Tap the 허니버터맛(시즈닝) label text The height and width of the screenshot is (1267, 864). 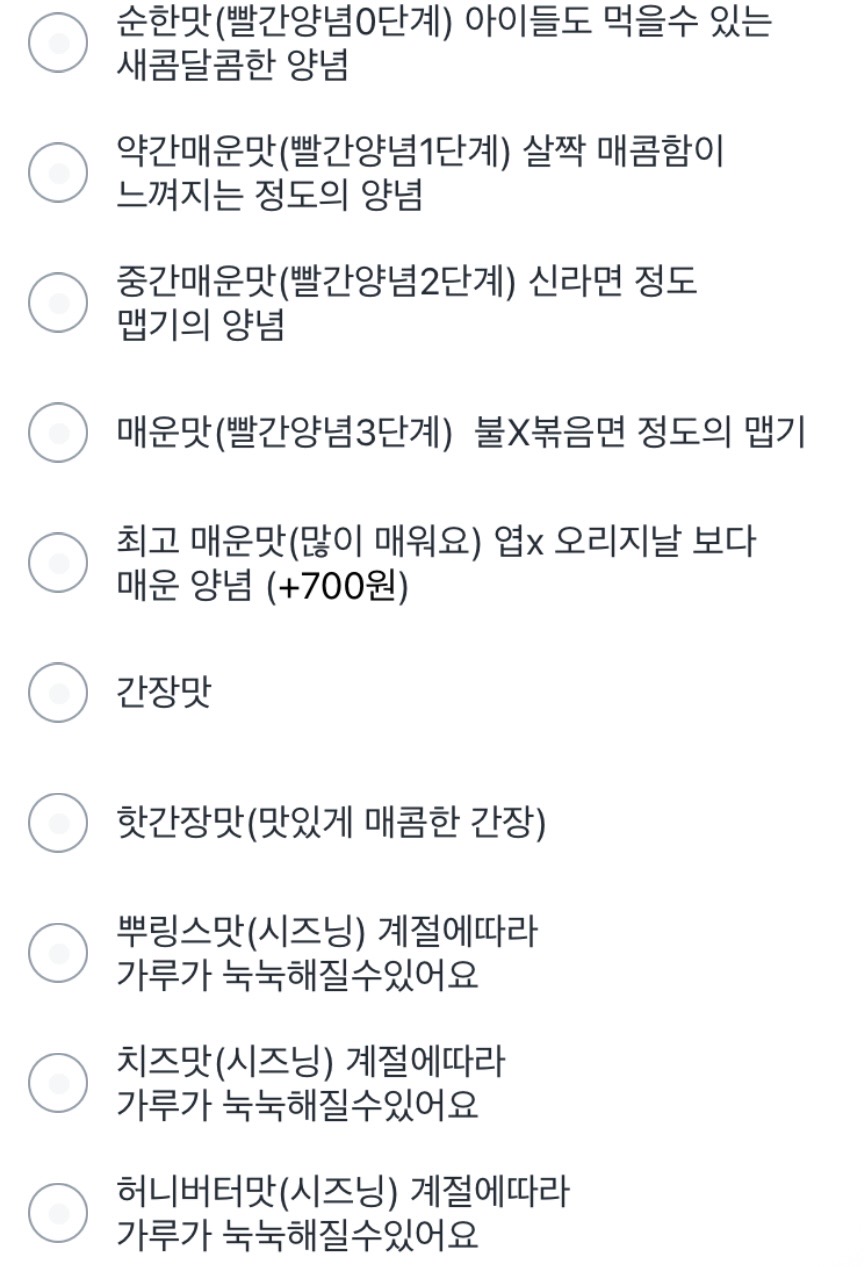pos(343,1212)
